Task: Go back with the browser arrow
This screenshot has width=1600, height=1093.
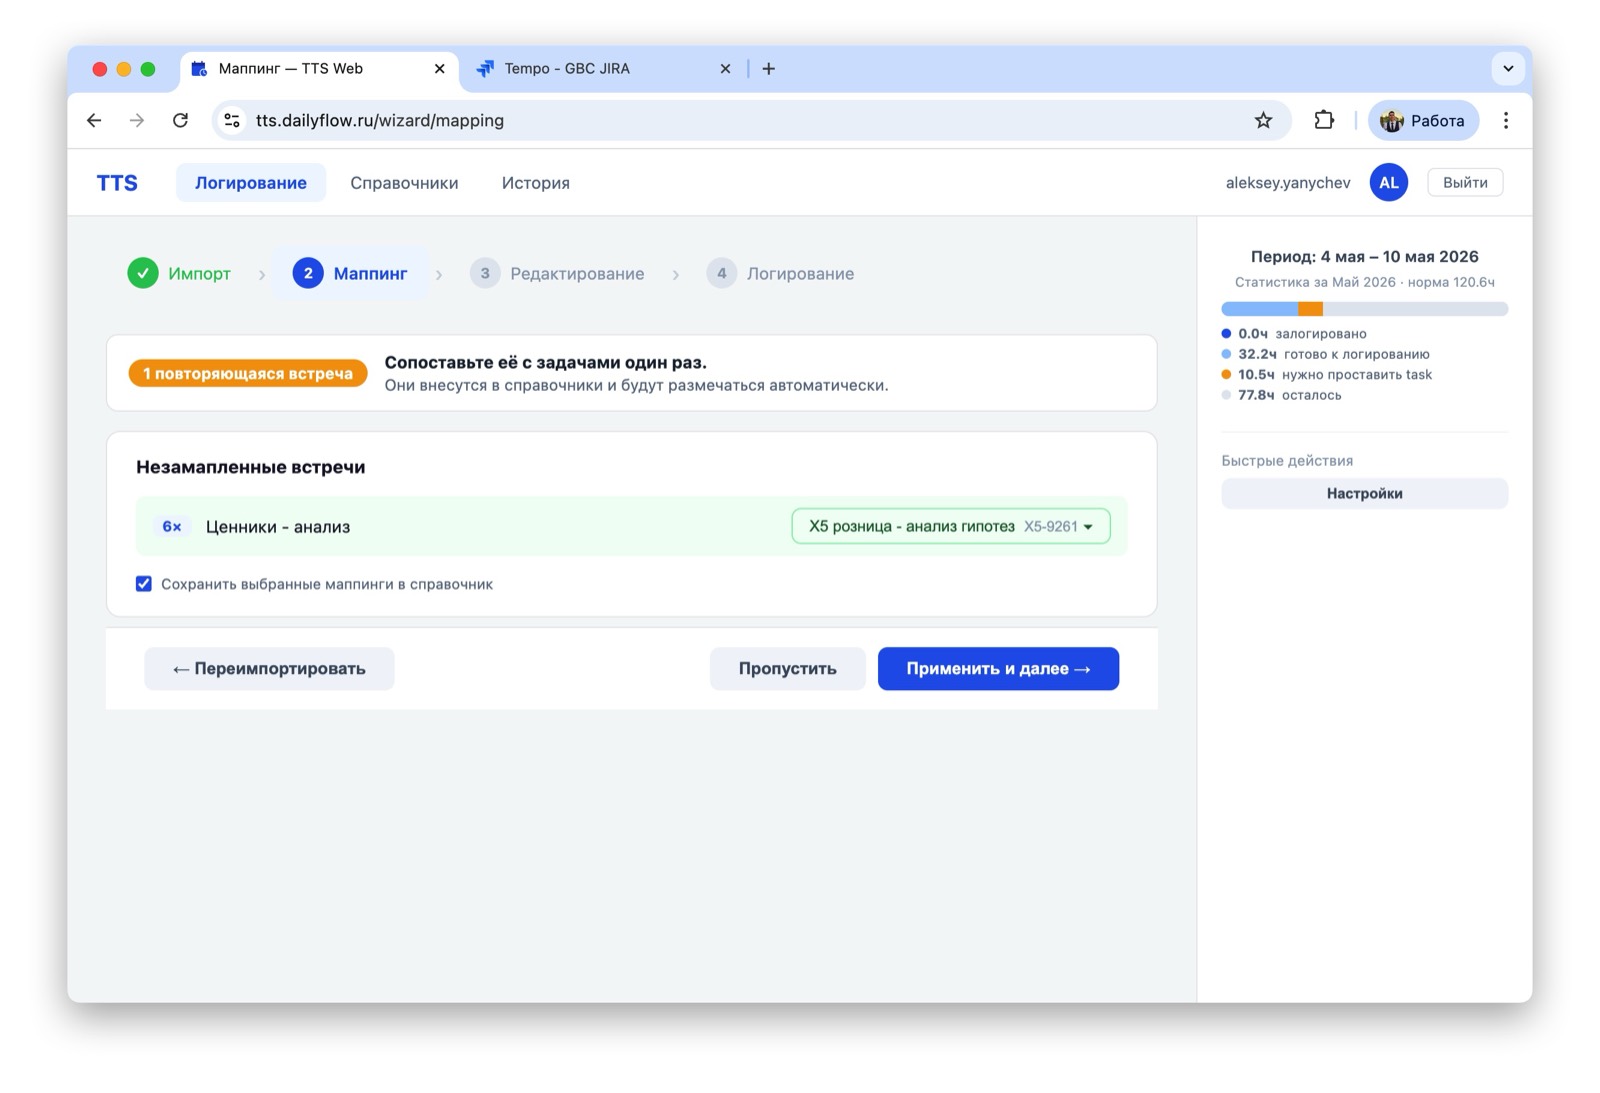Action: pos(94,121)
